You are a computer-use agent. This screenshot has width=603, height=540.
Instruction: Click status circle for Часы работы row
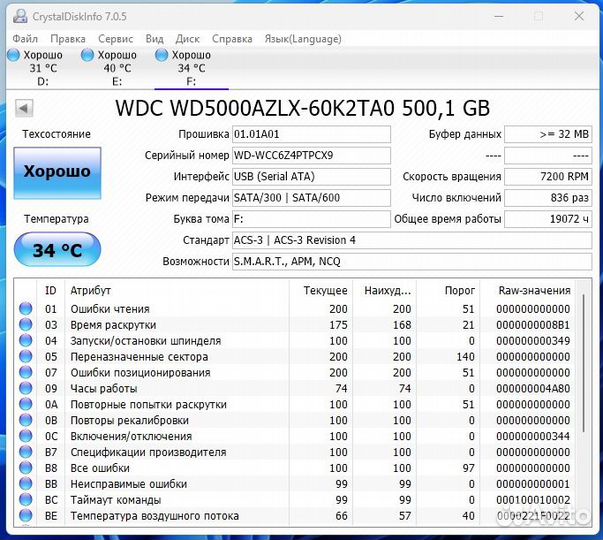pos(26,388)
